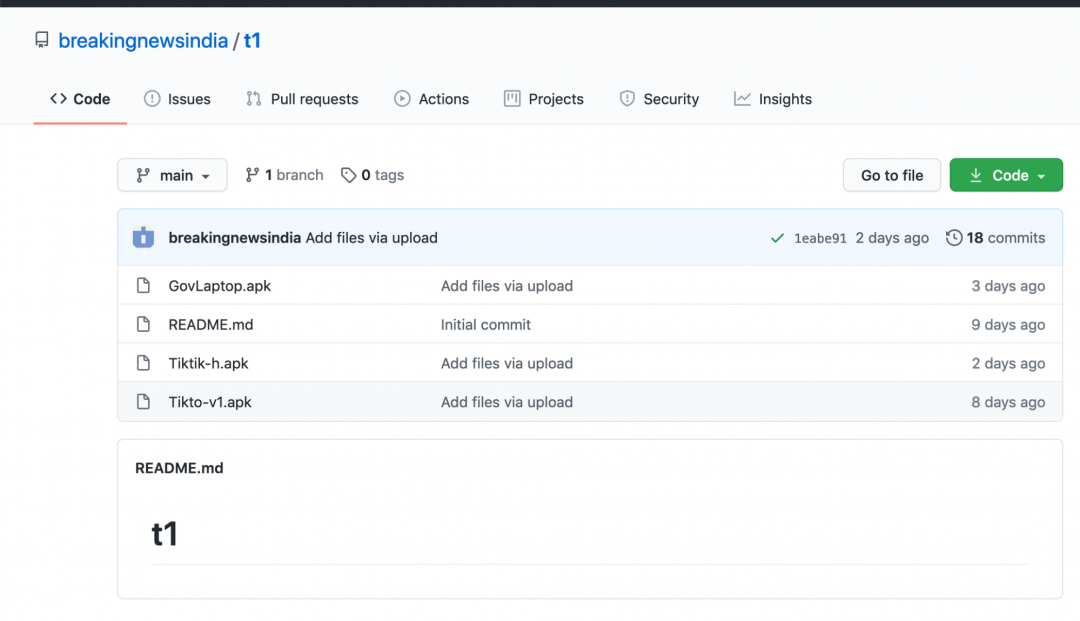Click the file icon next to GovLaptop.apk
This screenshot has width=1080, height=621.
144,286
